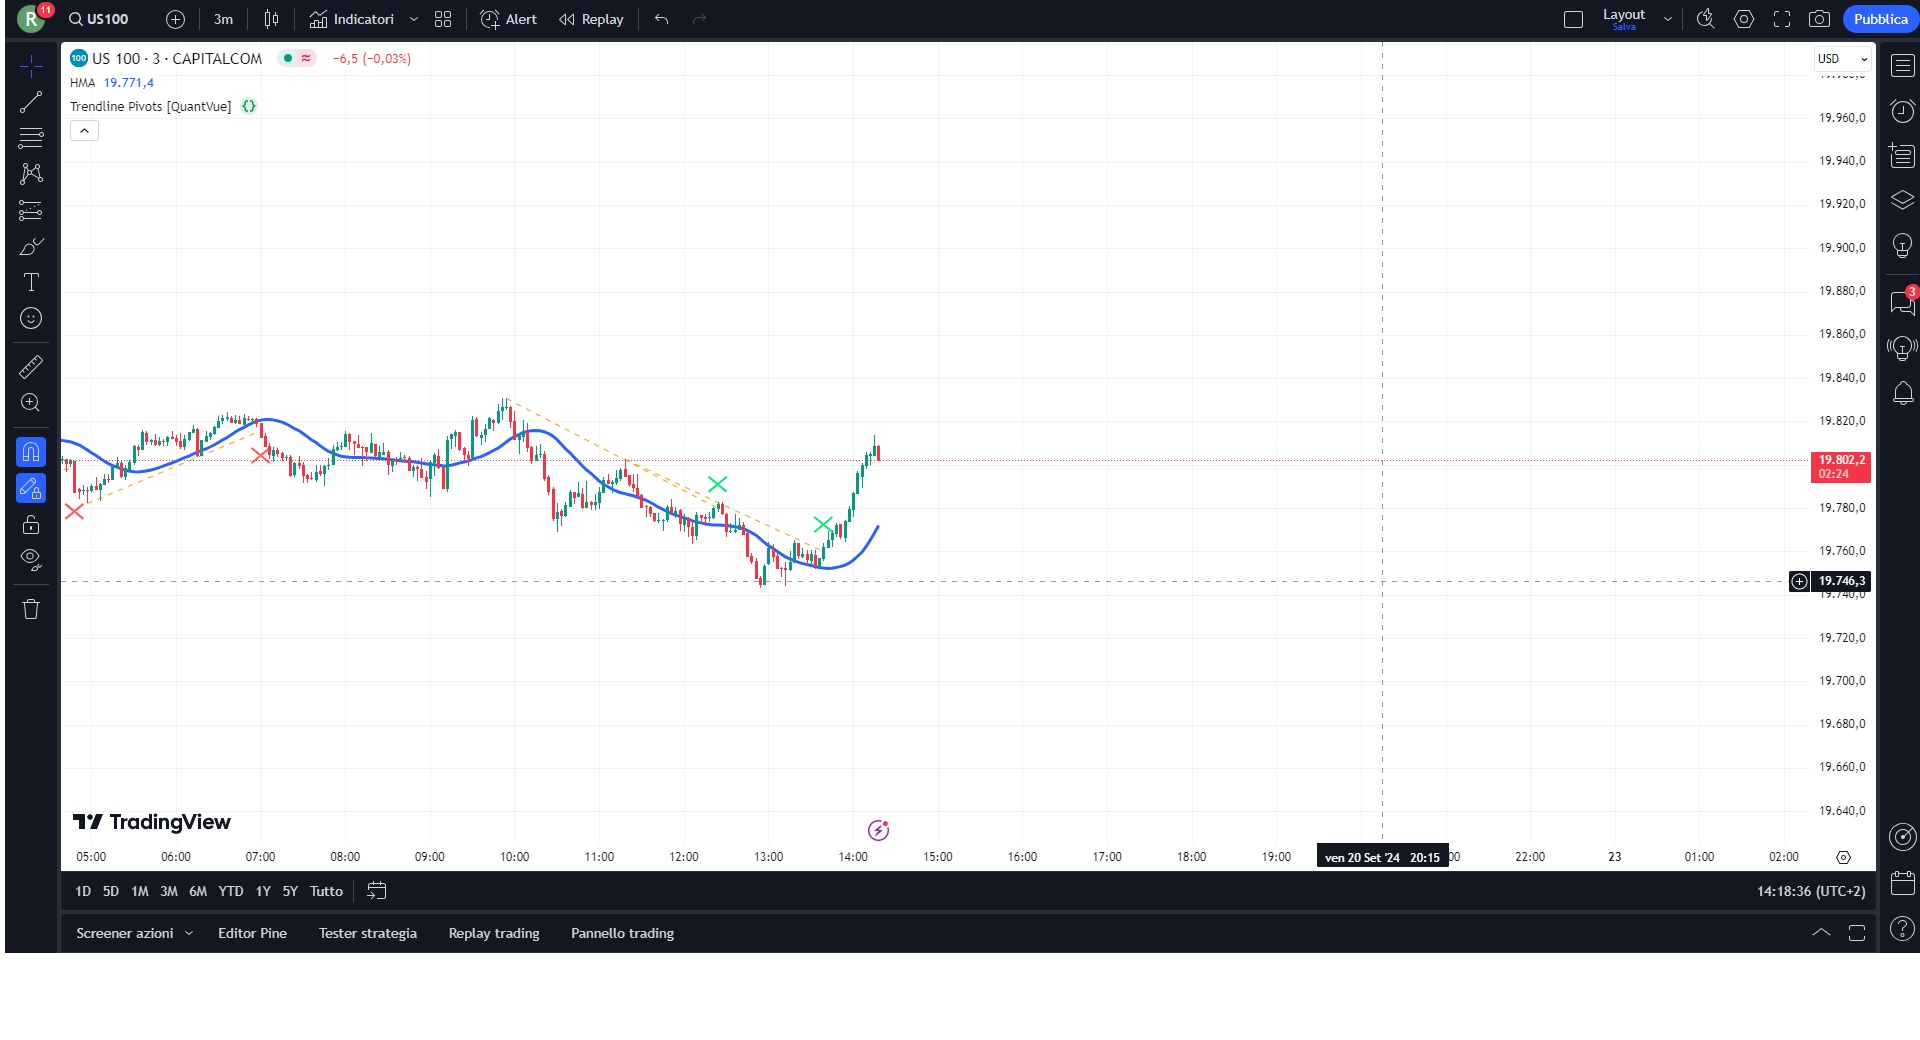Open the emoji and icons tool

(x=31, y=318)
